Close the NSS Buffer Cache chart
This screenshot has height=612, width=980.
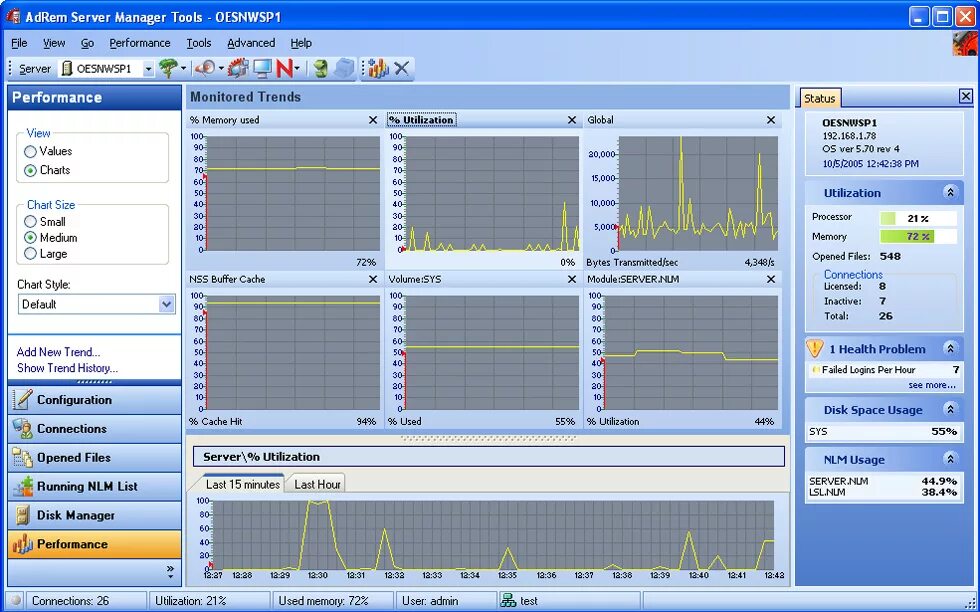[373, 279]
